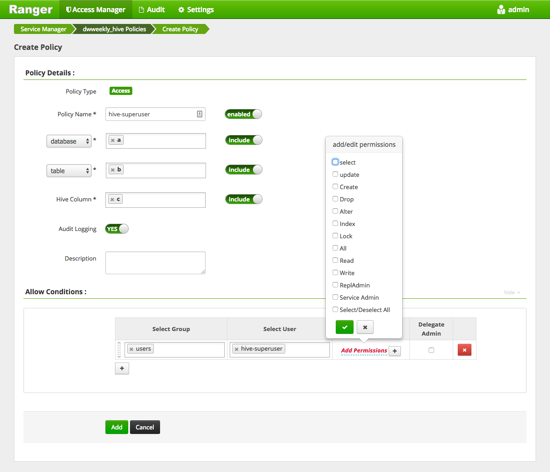Click the Policy Name input field
550x472 pixels.
(155, 114)
